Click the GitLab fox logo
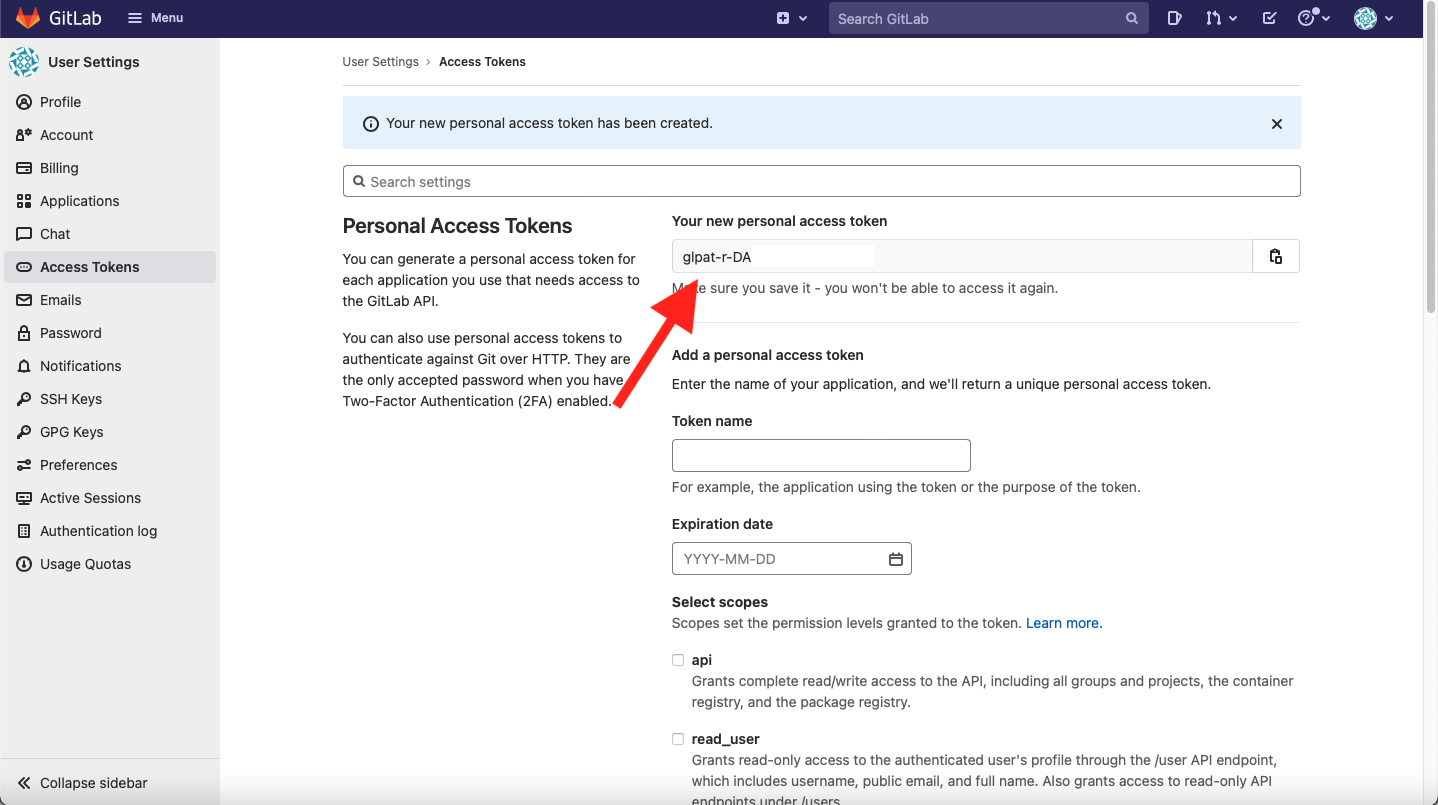This screenshot has width=1438, height=805. pos(28,18)
